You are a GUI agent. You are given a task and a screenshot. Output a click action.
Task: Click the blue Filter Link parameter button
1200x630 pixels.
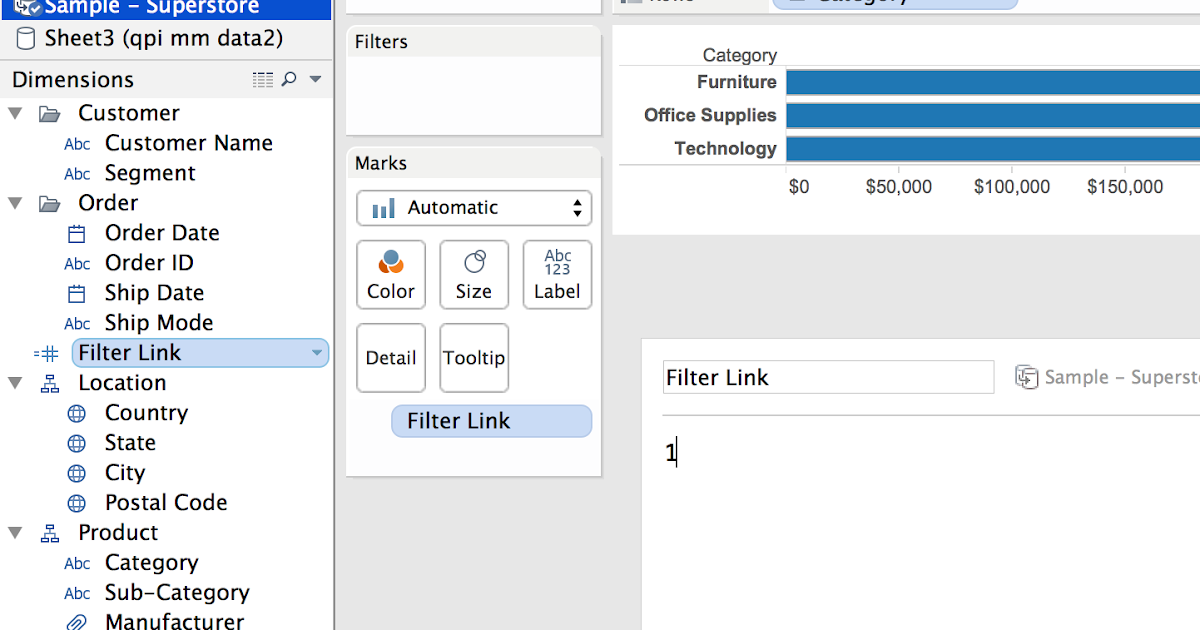coord(491,420)
